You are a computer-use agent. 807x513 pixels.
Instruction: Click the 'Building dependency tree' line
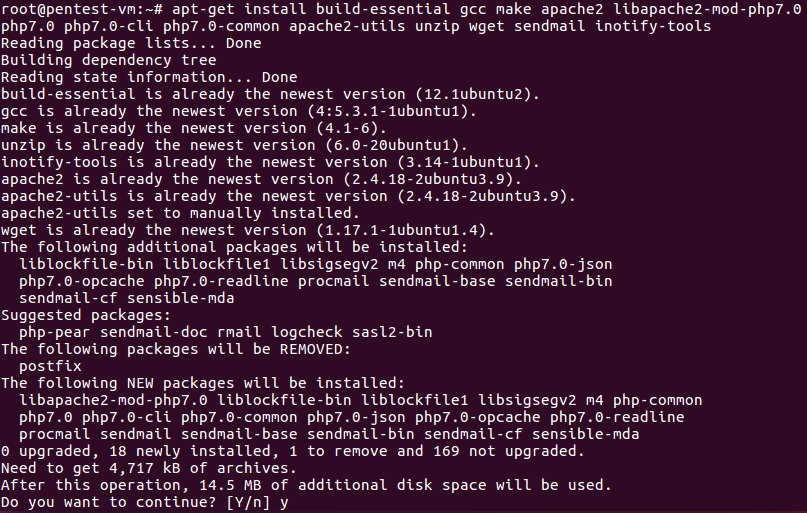click(109, 60)
